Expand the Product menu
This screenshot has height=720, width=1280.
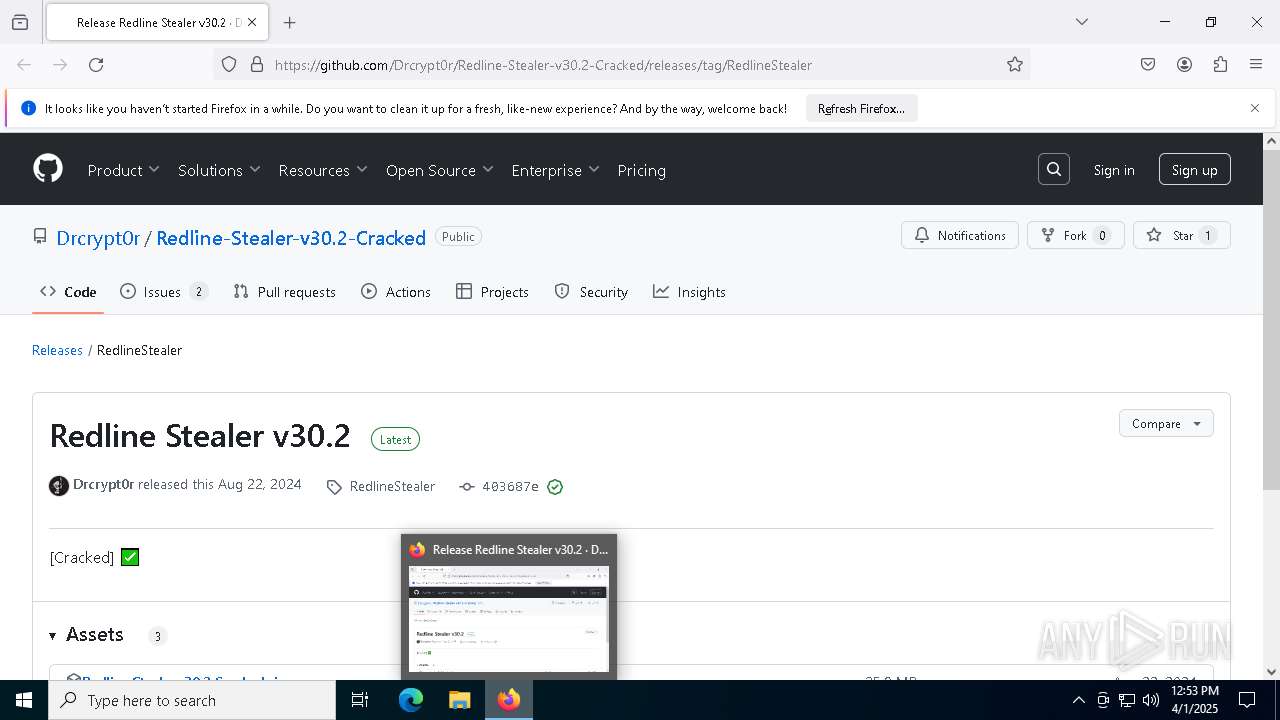tap(123, 170)
